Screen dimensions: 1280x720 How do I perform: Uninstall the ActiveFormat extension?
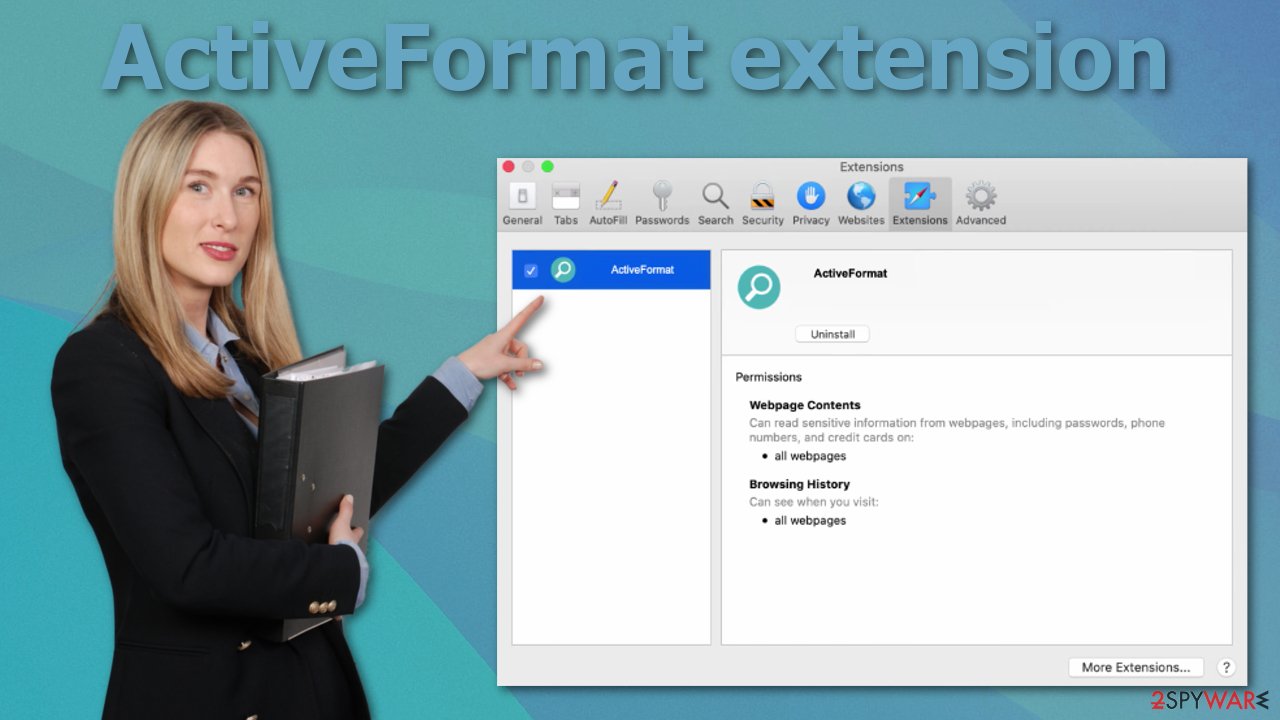coord(832,334)
